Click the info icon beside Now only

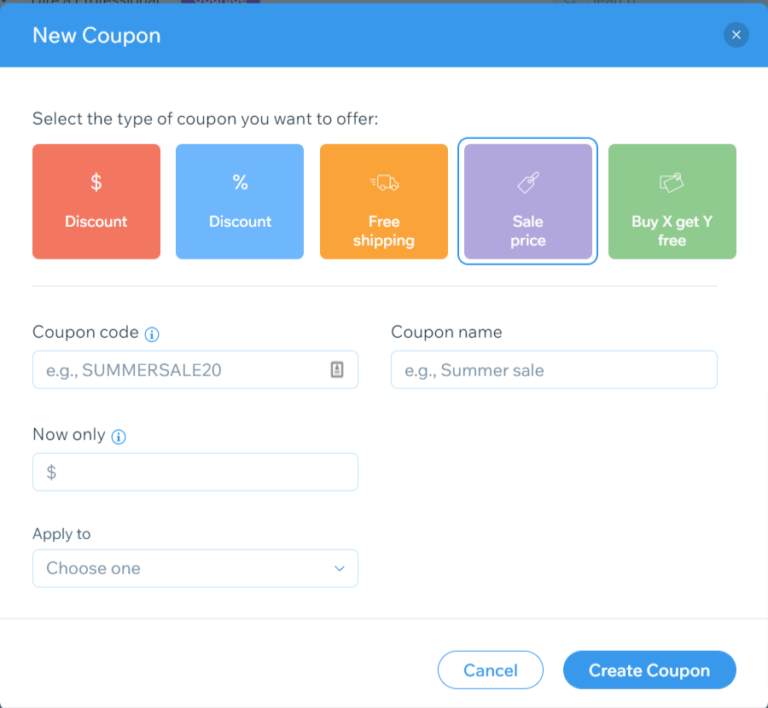pyautogui.click(x=119, y=437)
